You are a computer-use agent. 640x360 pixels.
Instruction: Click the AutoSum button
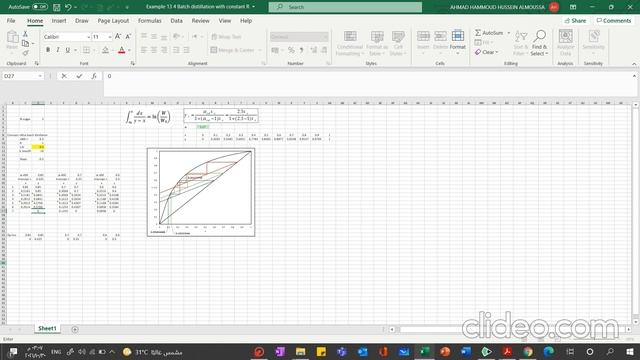pos(489,33)
